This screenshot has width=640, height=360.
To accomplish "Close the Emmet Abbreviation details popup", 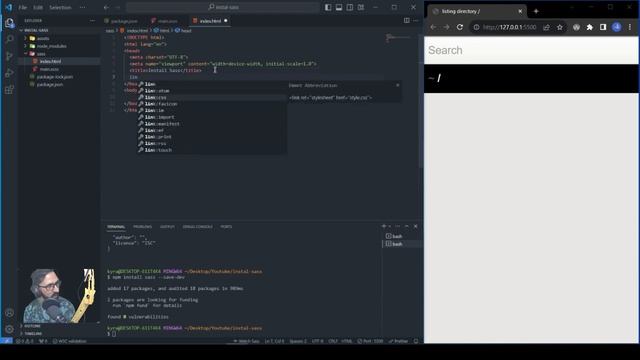I will pos(398,85).
